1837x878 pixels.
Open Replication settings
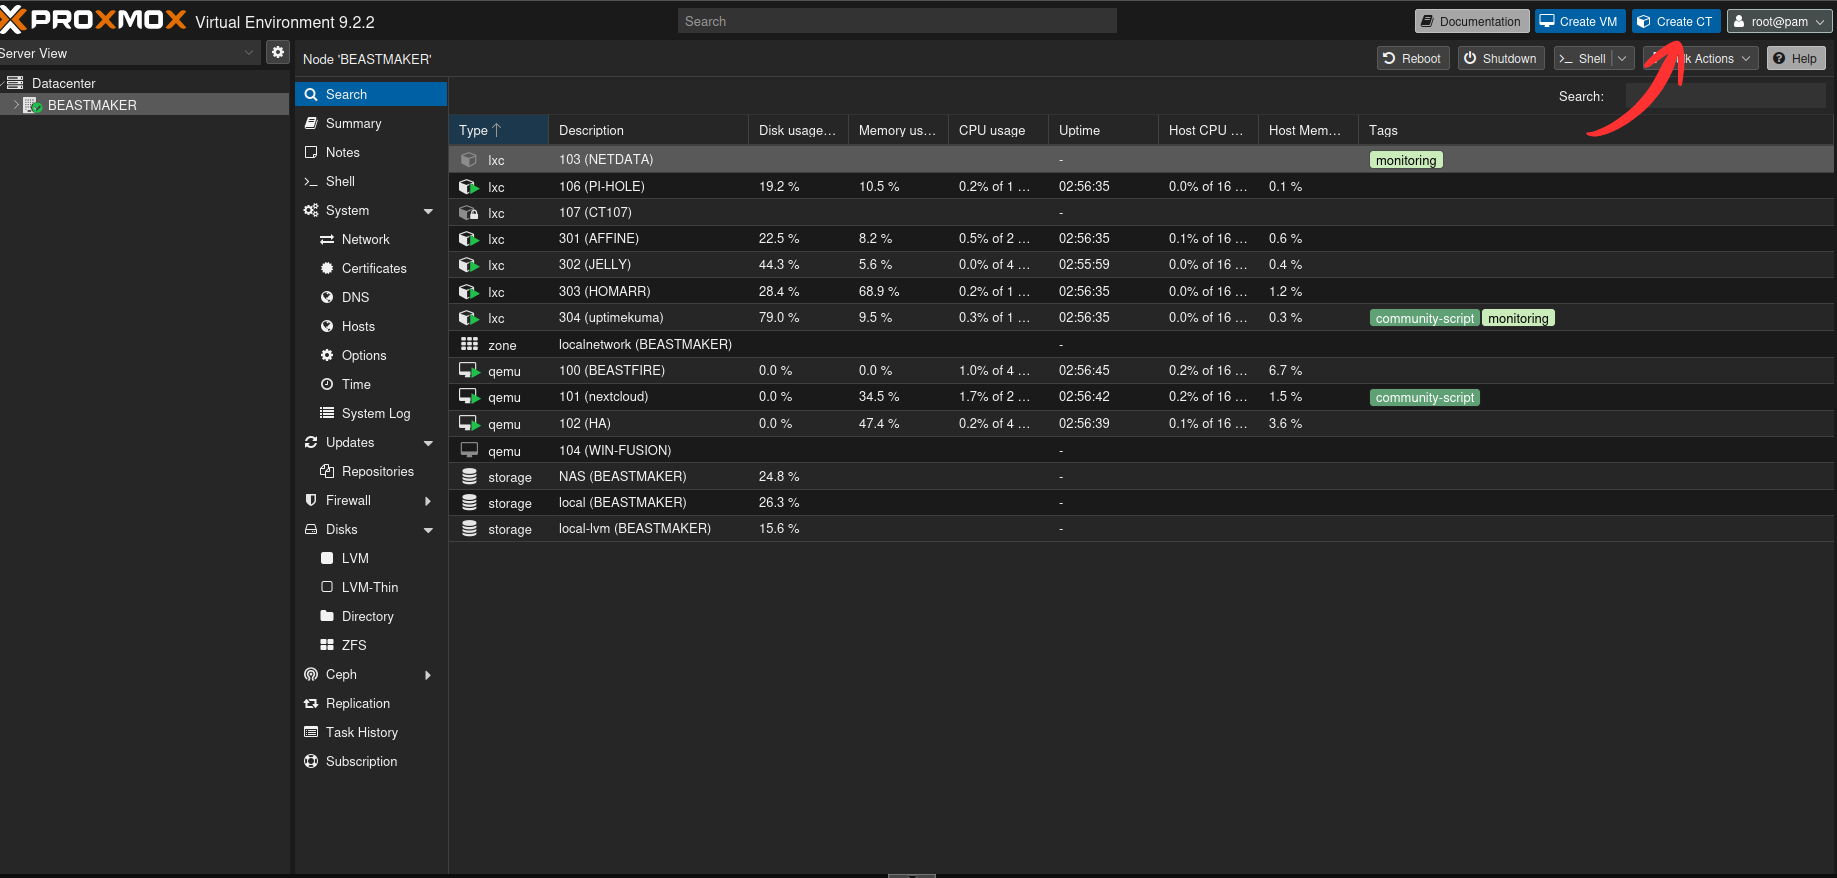coord(371,704)
